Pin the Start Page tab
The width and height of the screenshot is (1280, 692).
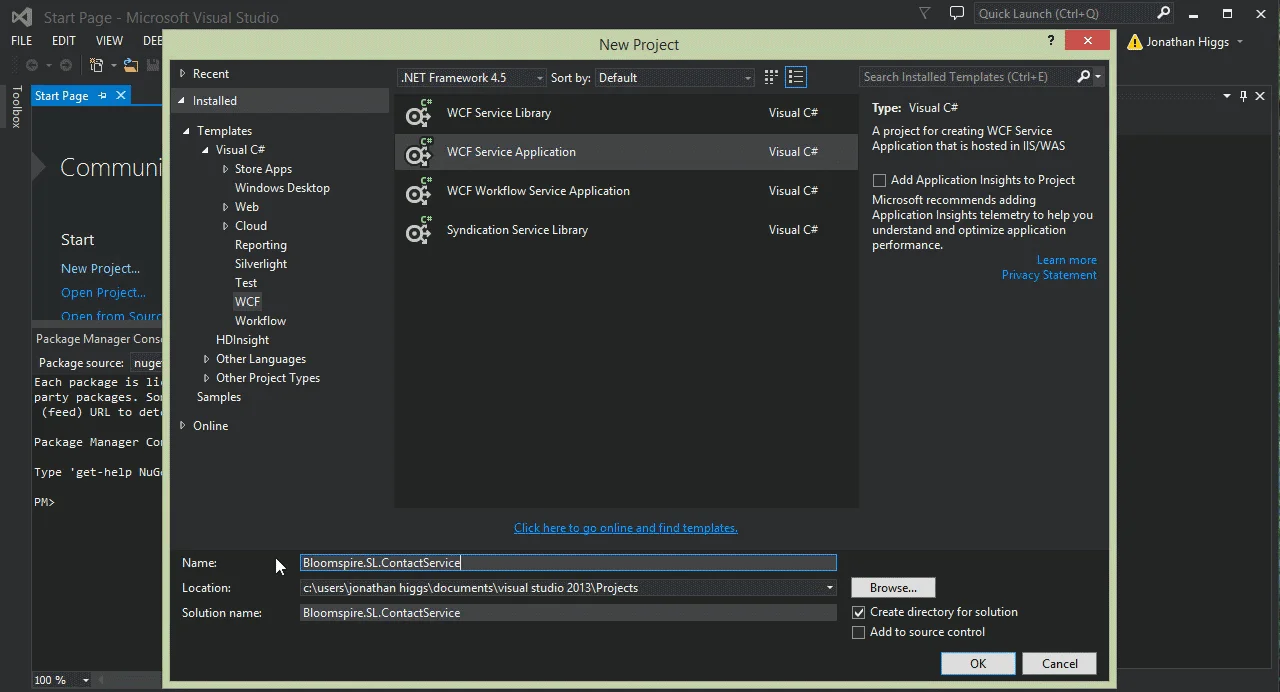(104, 95)
